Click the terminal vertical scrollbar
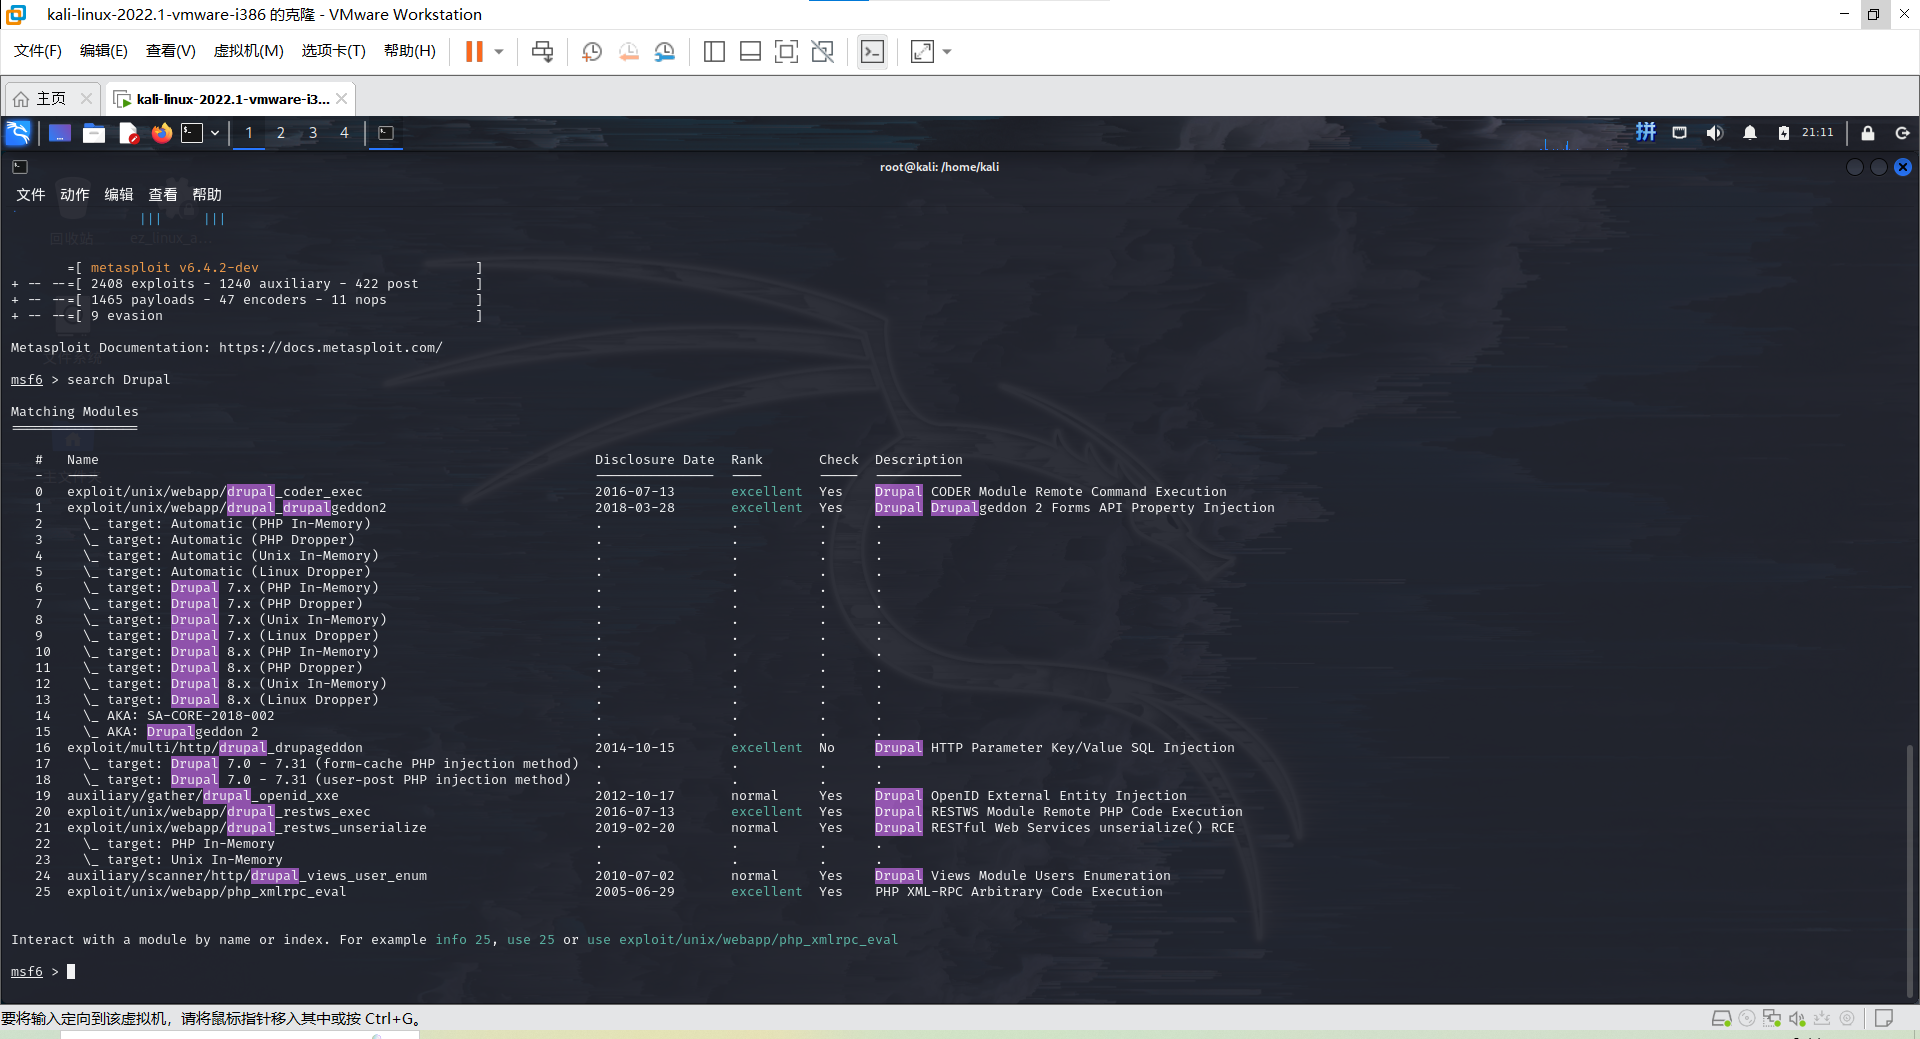The height and width of the screenshot is (1039, 1920). [x=1910, y=870]
